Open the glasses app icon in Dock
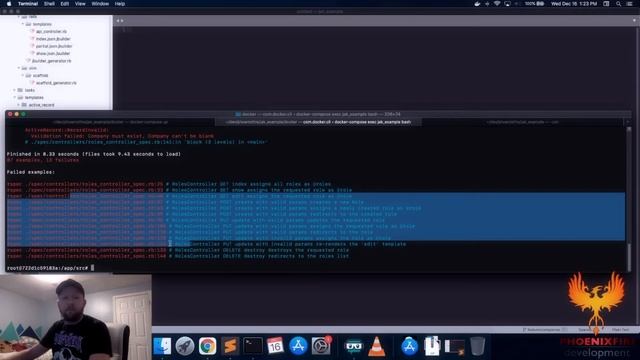 [353, 346]
